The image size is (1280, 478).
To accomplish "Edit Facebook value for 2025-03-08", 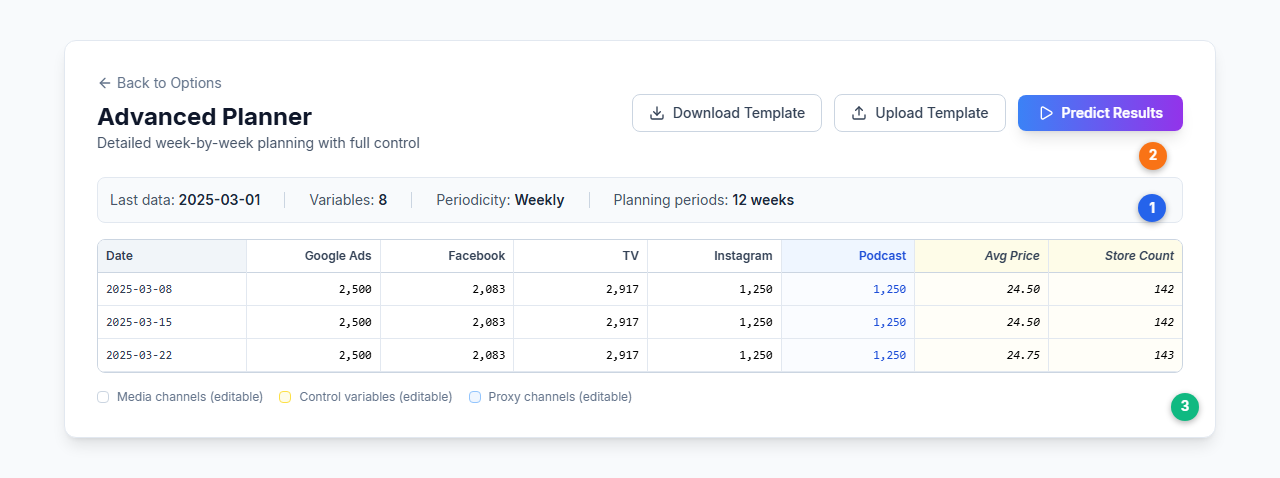I will pos(447,289).
